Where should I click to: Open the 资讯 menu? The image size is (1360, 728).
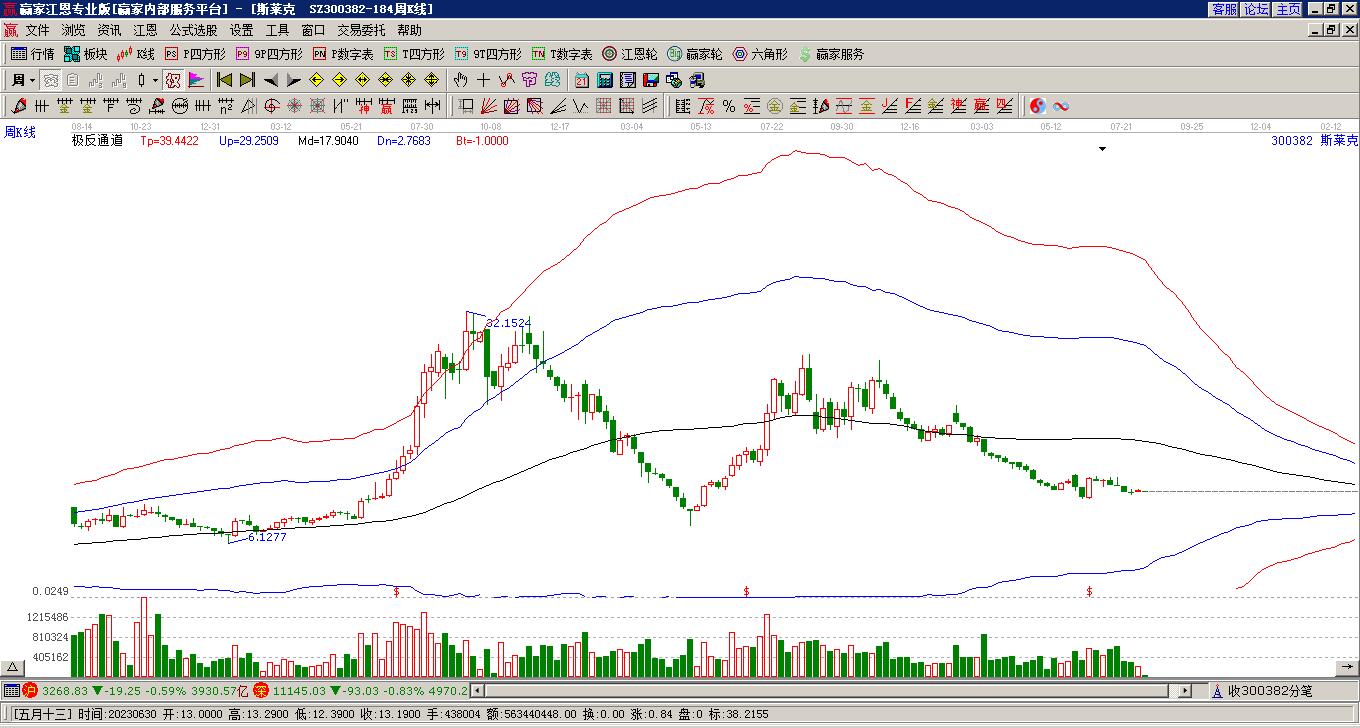[109, 31]
